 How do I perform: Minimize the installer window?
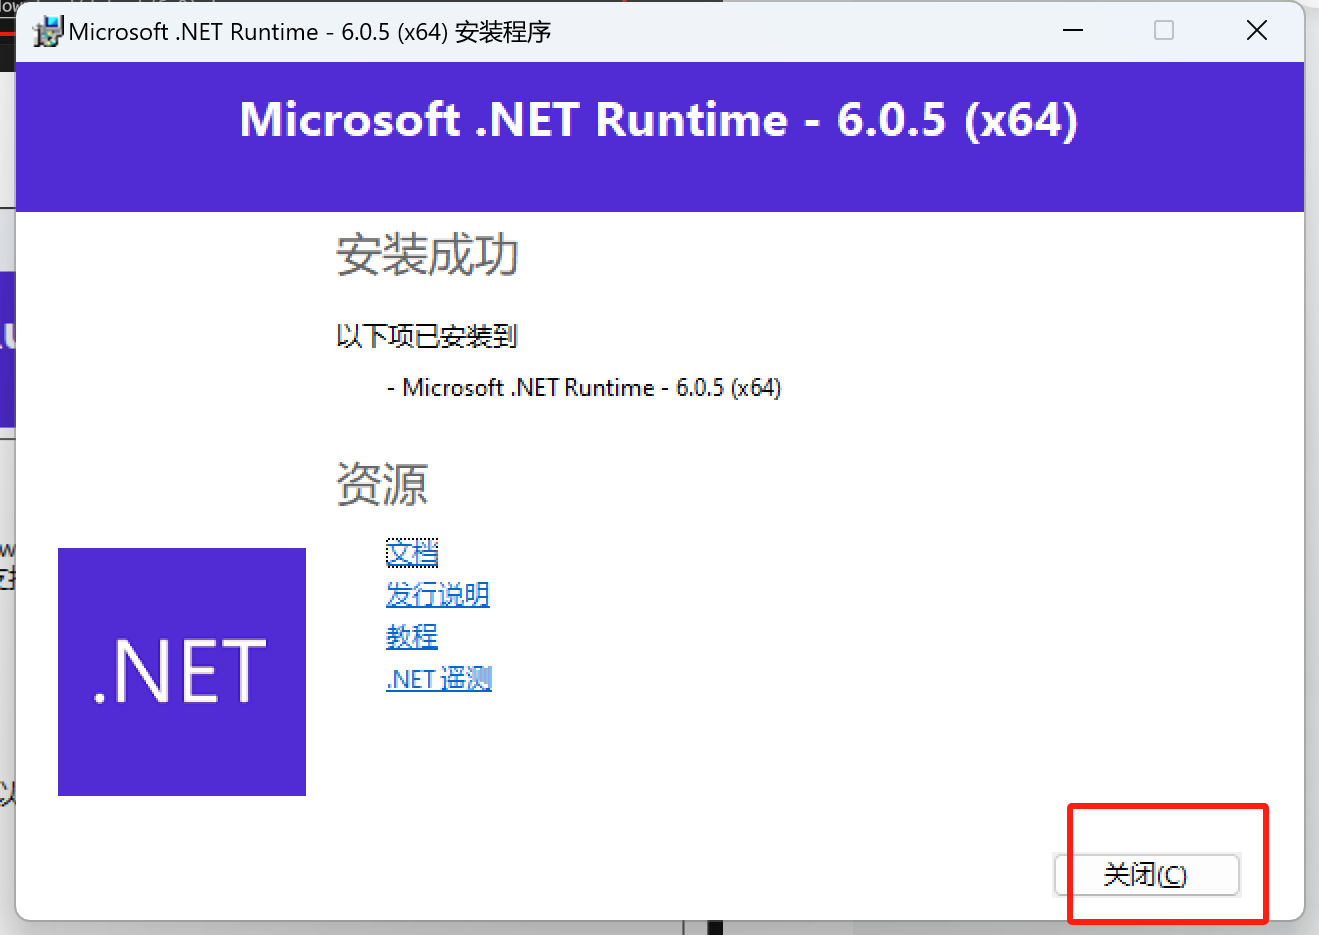tap(1073, 31)
